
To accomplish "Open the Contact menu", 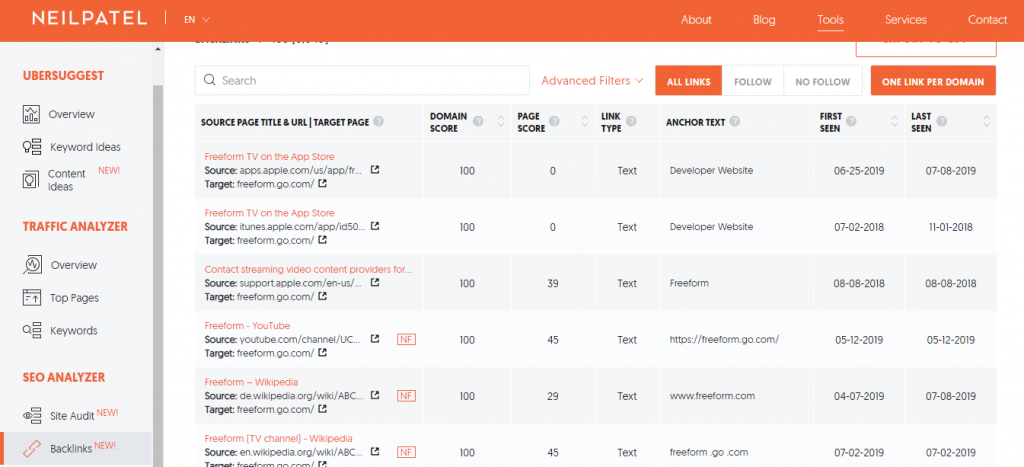I will [987, 20].
